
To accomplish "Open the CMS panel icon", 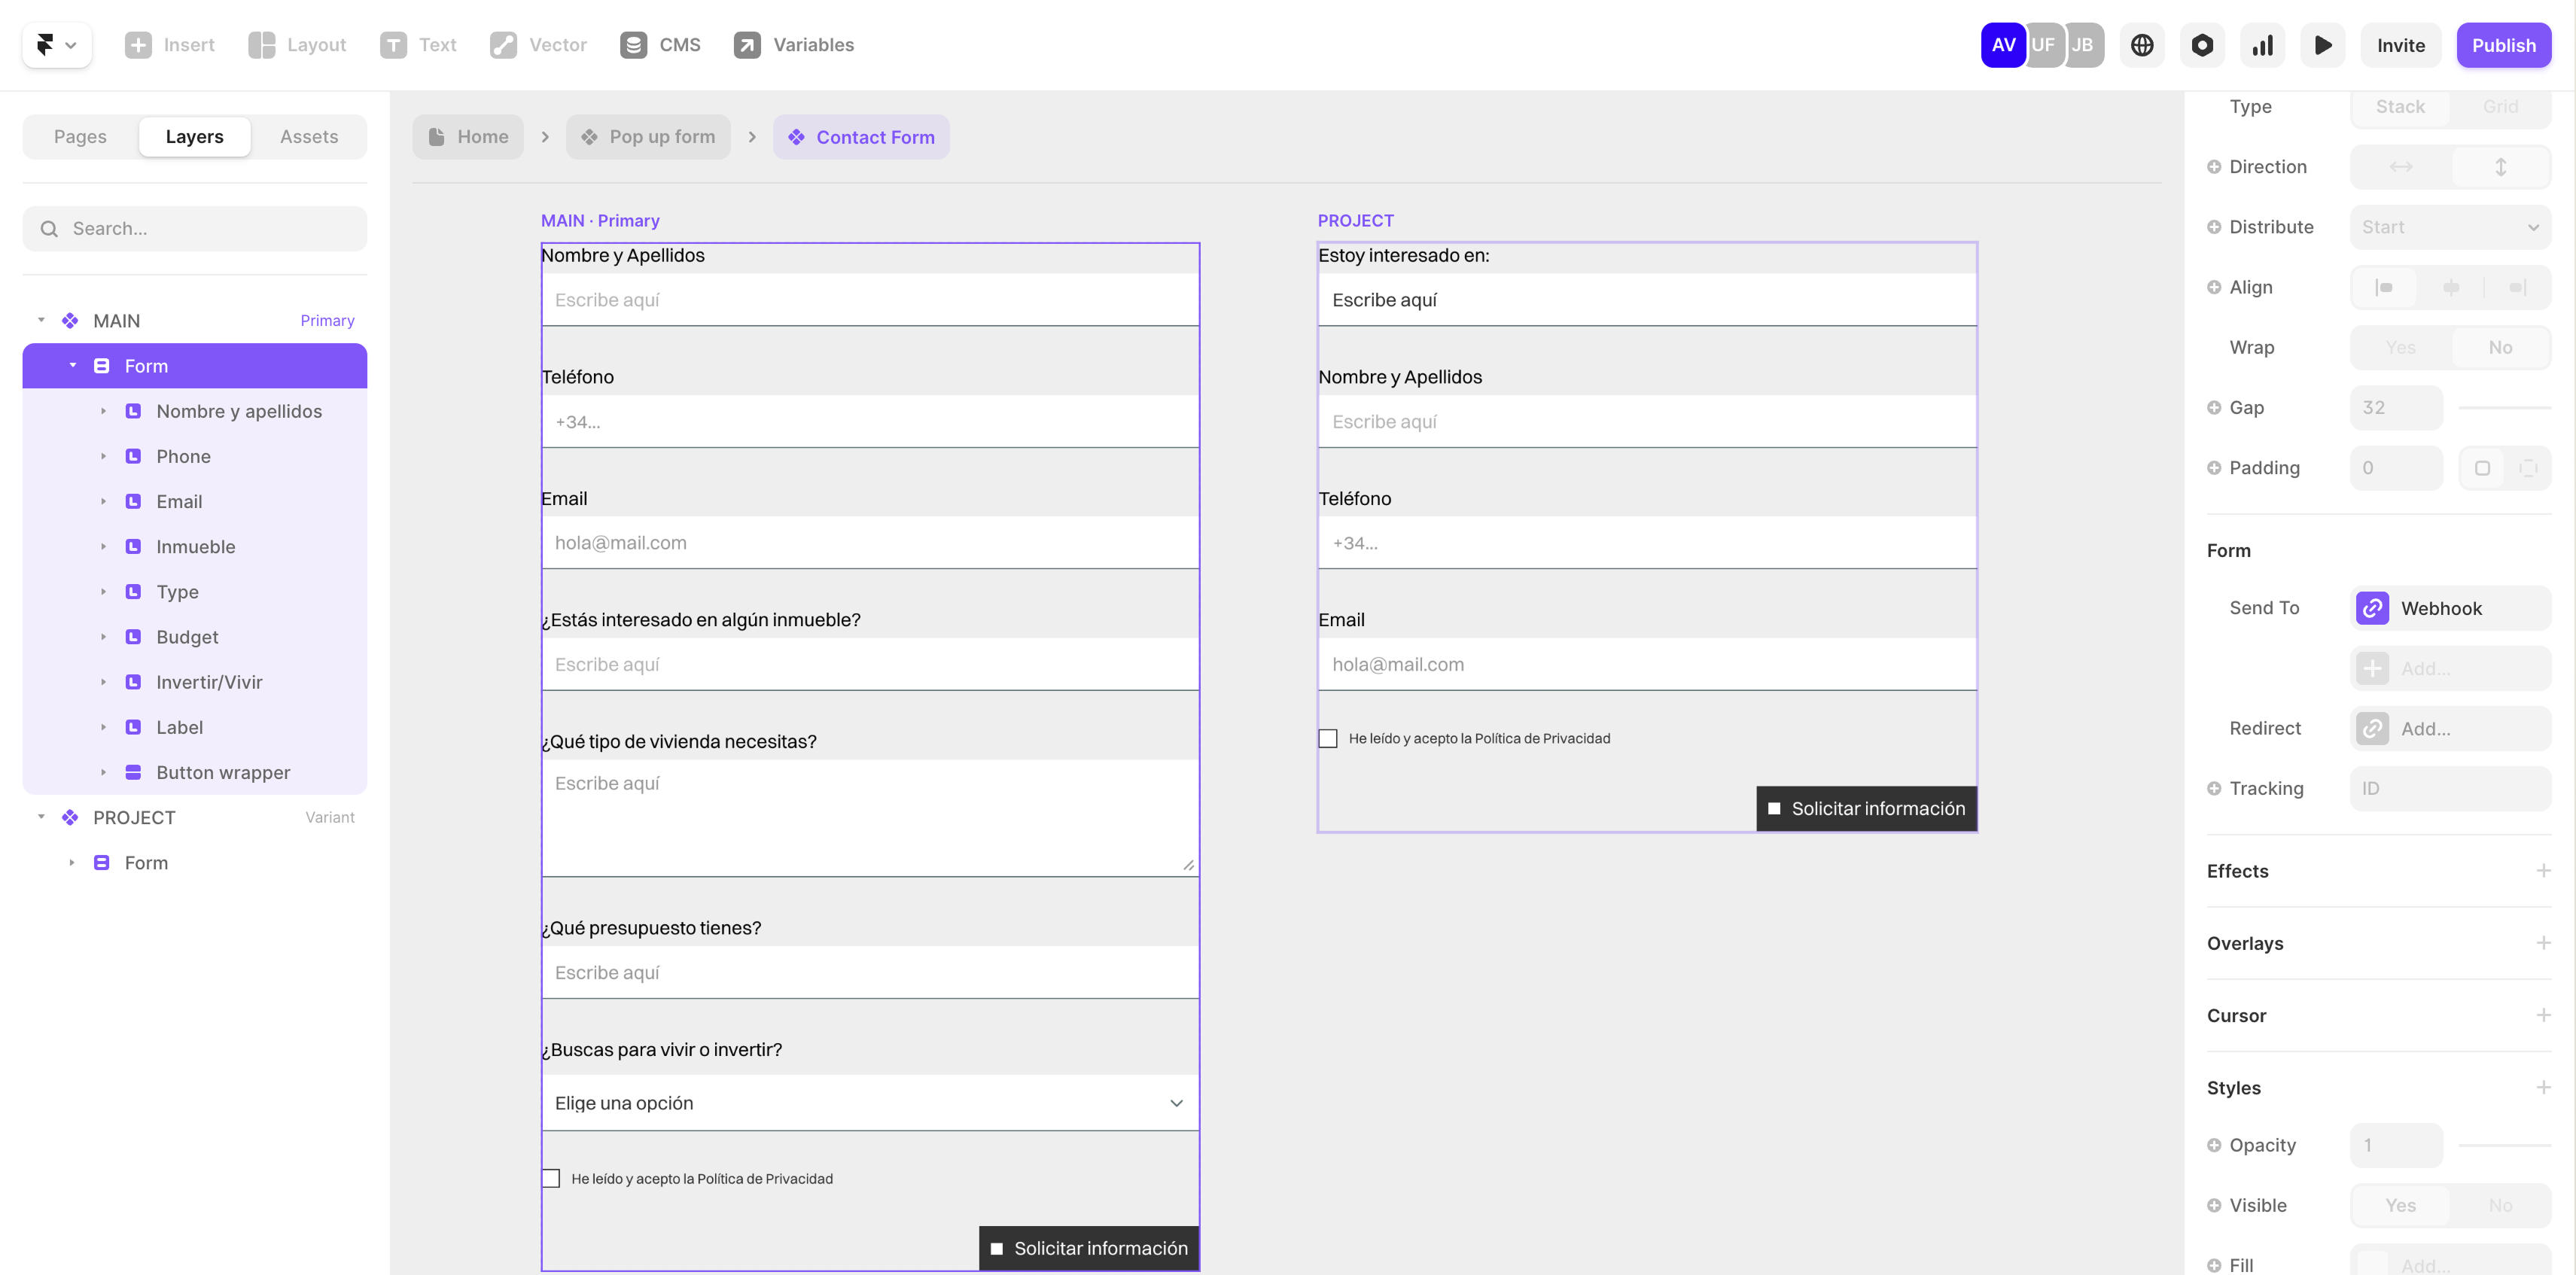I will [633, 45].
